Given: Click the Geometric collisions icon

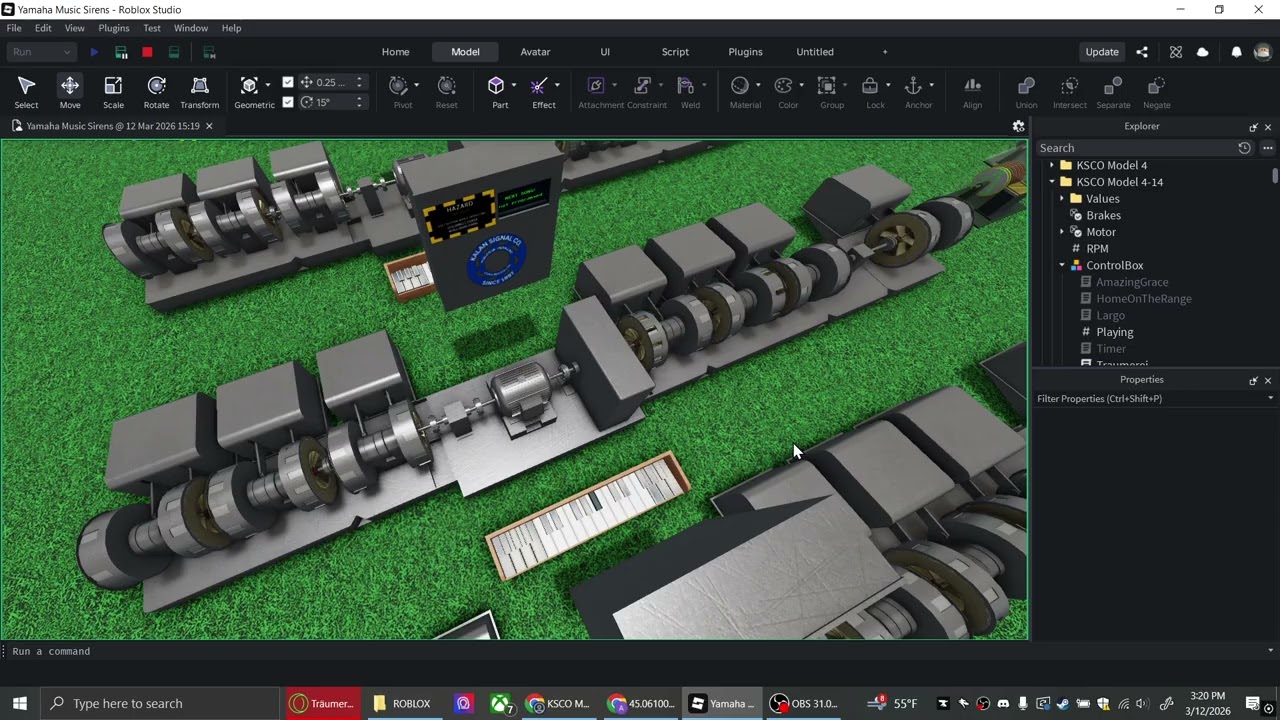Looking at the screenshot, I should click(x=249, y=86).
